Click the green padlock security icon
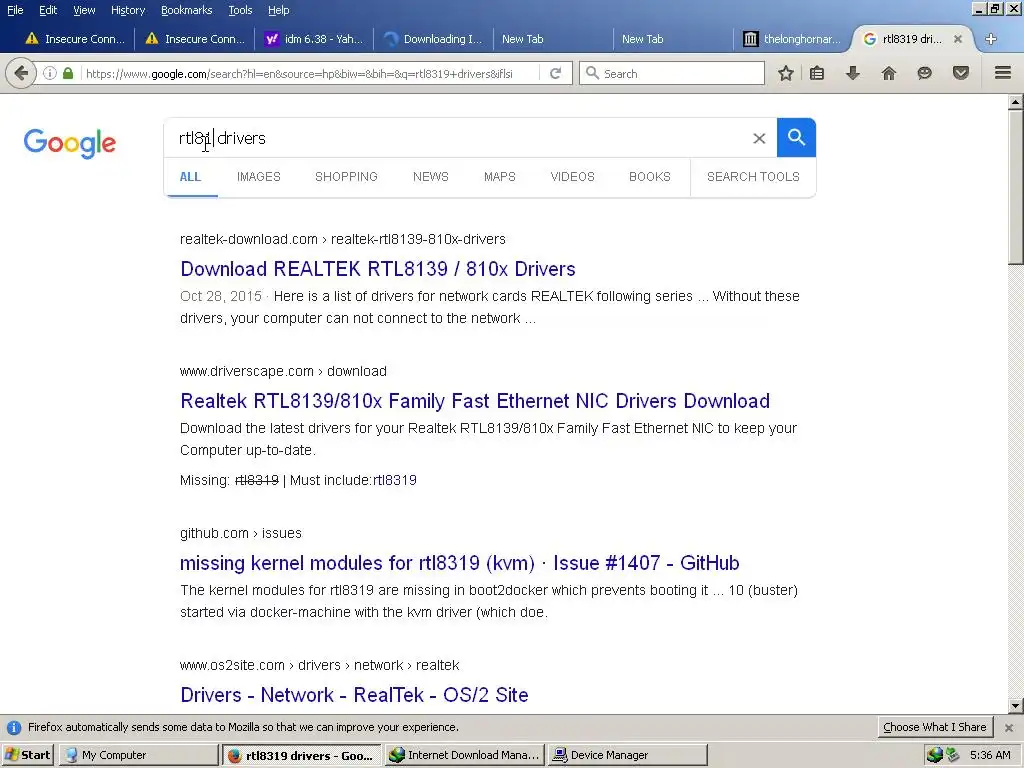1024x768 pixels. pyautogui.click(x=68, y=73)
